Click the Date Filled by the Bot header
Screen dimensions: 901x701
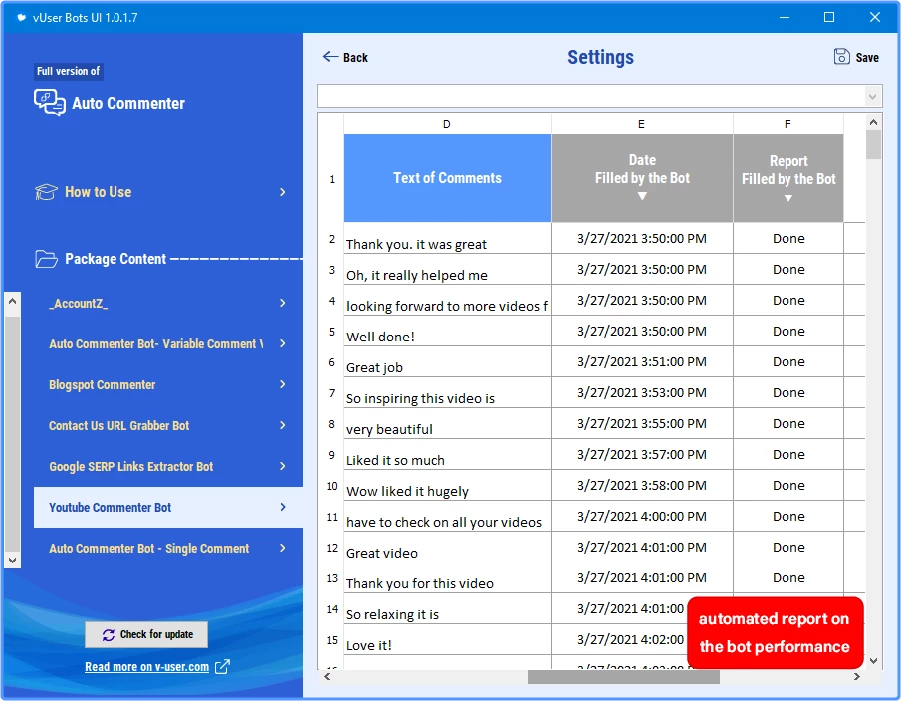[642, 178]
